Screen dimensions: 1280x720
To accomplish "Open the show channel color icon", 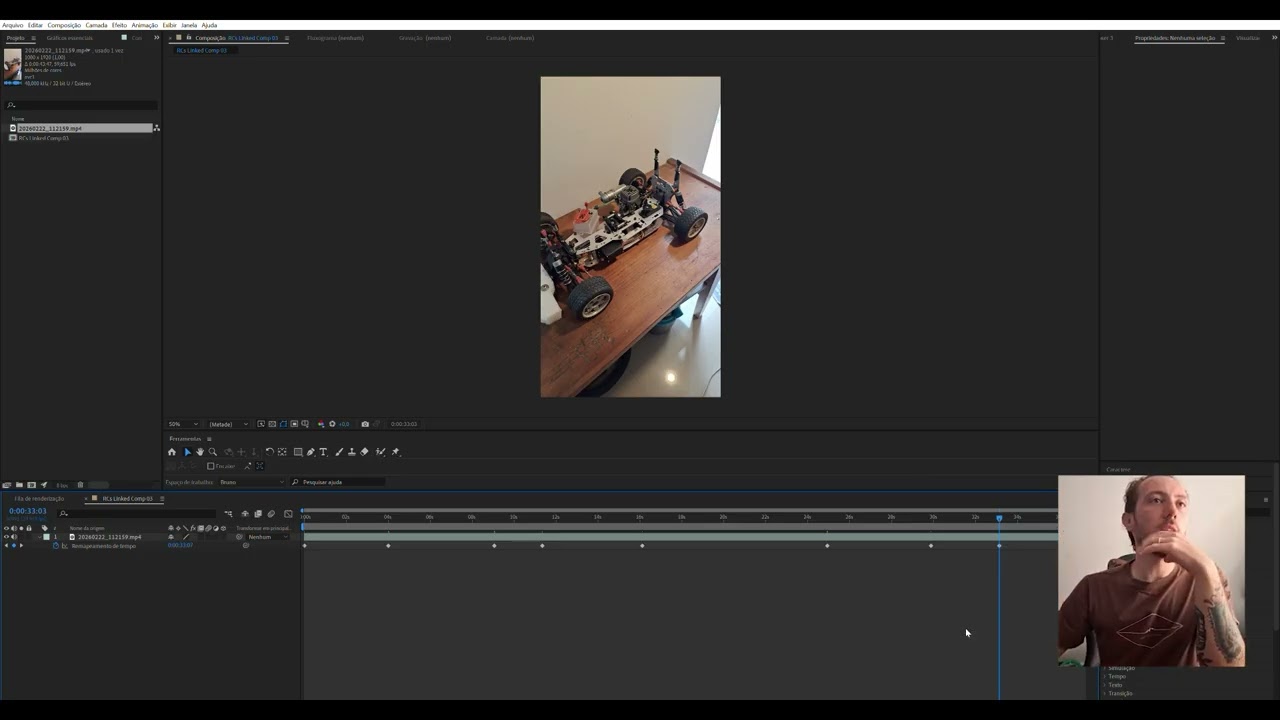I will pos(321,424).
